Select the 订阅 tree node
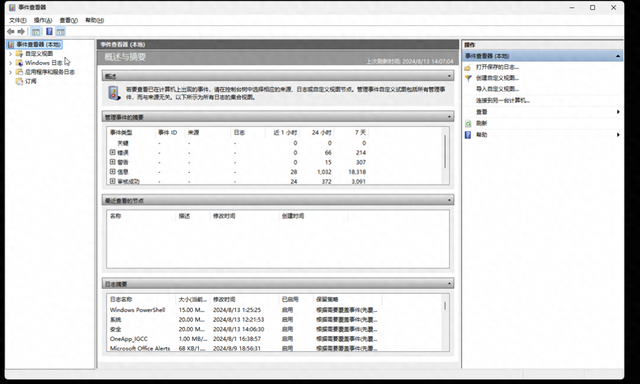Viewport: 640px width, 384px height. [31, 81]
